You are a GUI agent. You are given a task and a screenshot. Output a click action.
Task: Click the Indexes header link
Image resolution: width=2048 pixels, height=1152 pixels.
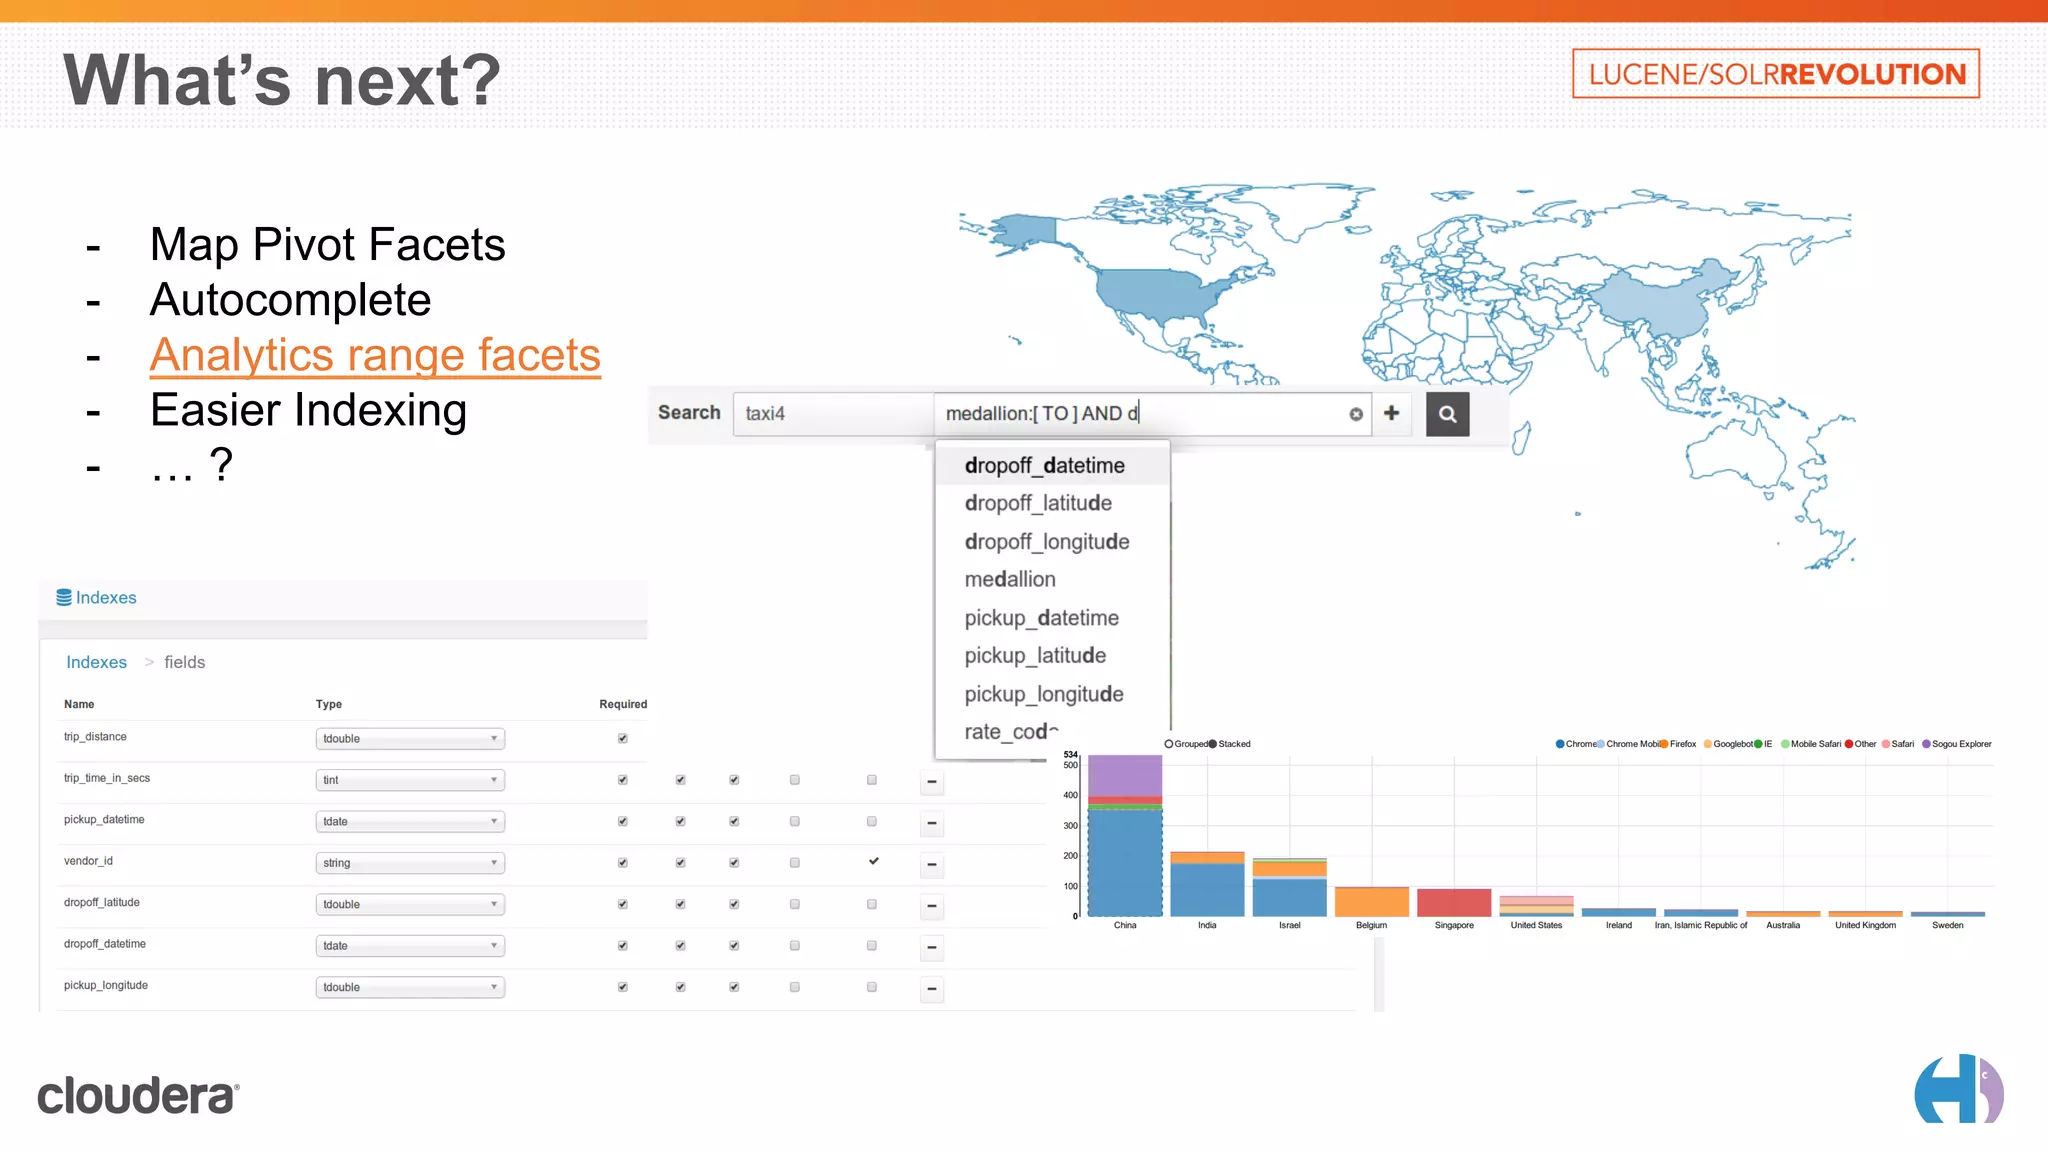106,597
